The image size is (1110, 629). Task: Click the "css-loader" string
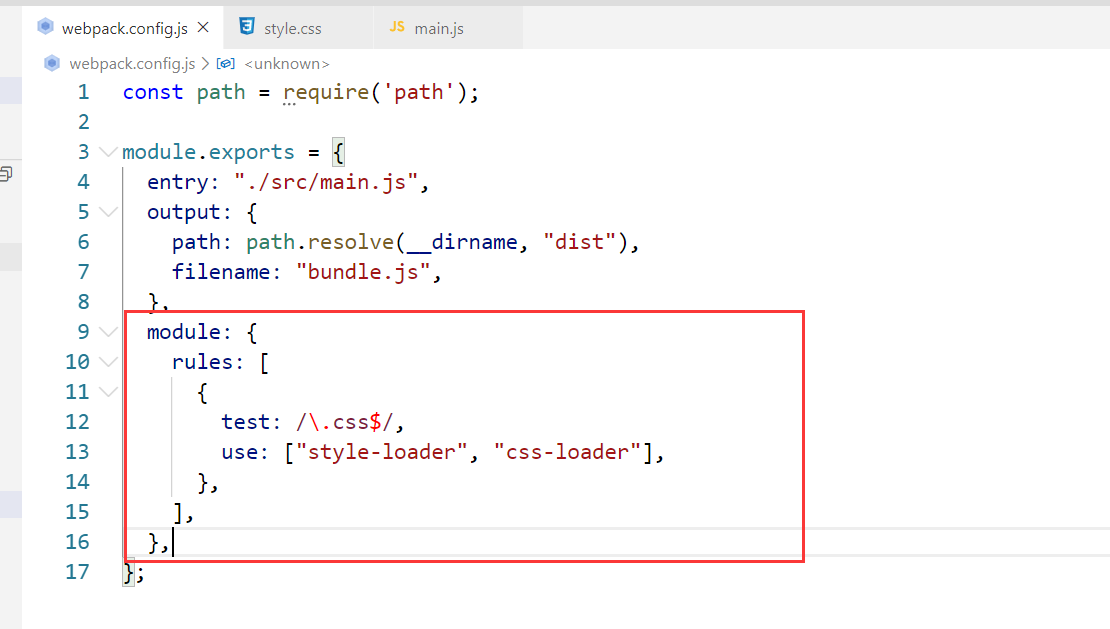tap(567, 451)
